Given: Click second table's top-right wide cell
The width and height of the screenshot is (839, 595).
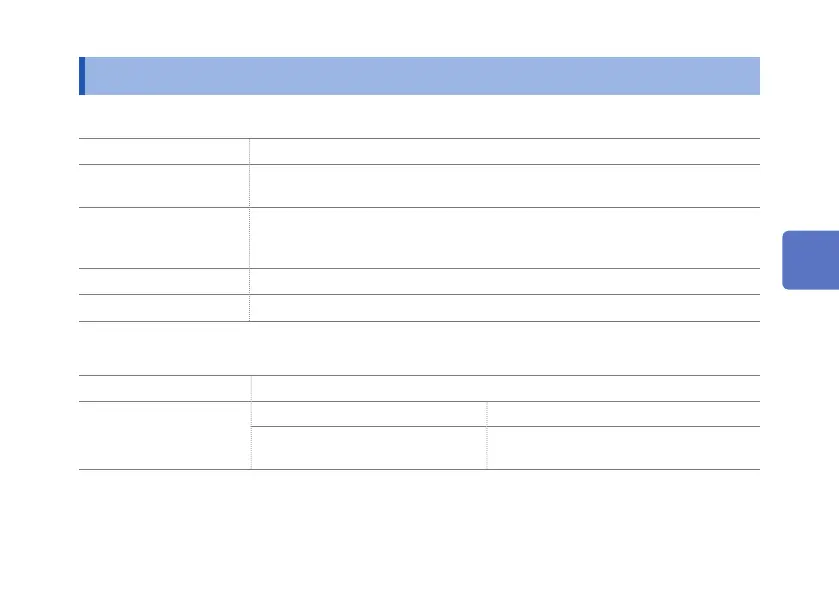Looking at the screenshot, I should [x=504, y=388].
